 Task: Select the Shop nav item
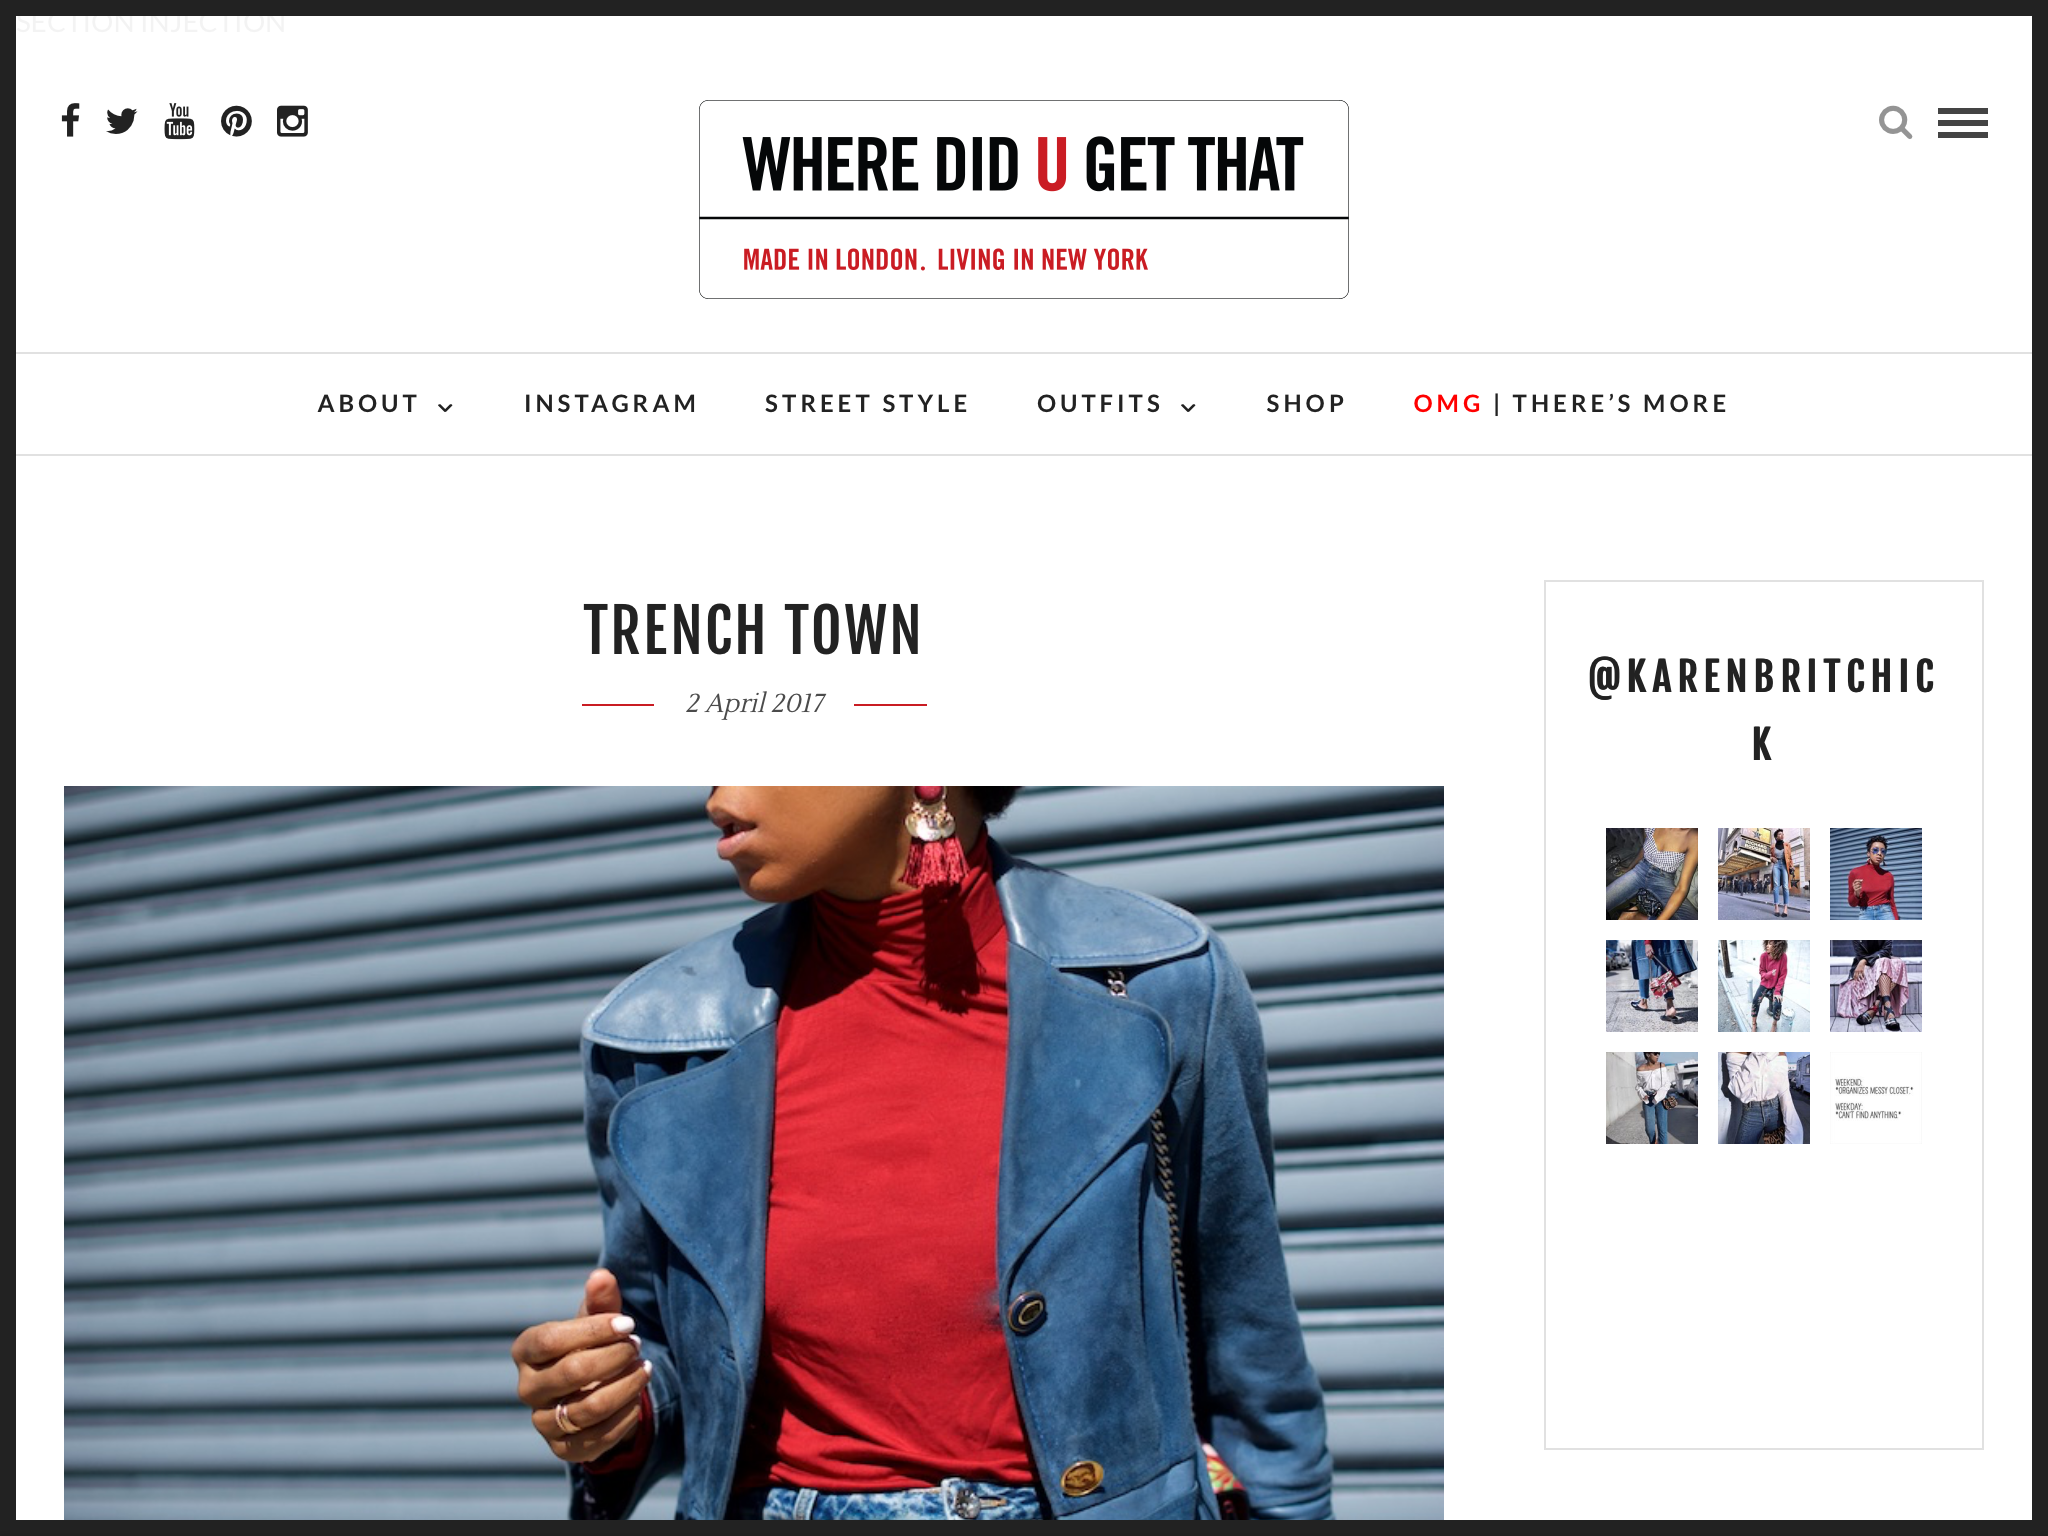pos(1306,403)
